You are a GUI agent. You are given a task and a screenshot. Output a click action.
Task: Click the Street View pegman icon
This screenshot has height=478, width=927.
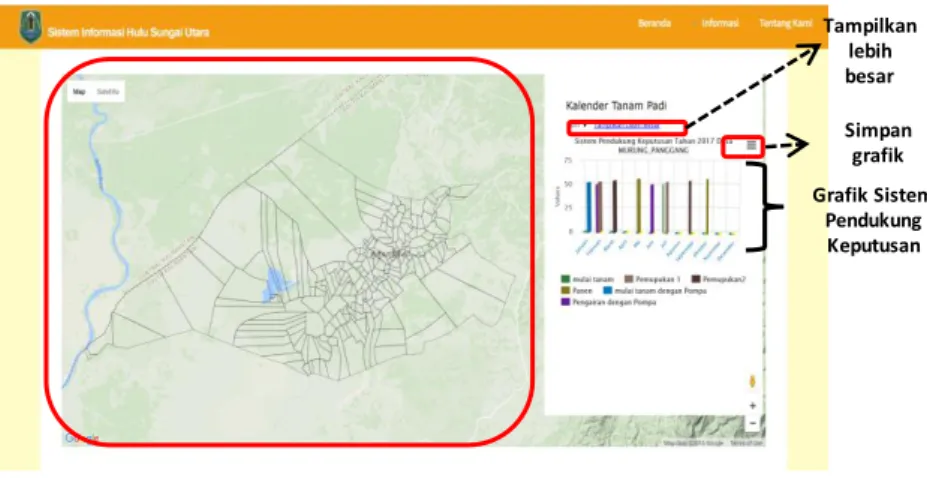tap(752, 382)
